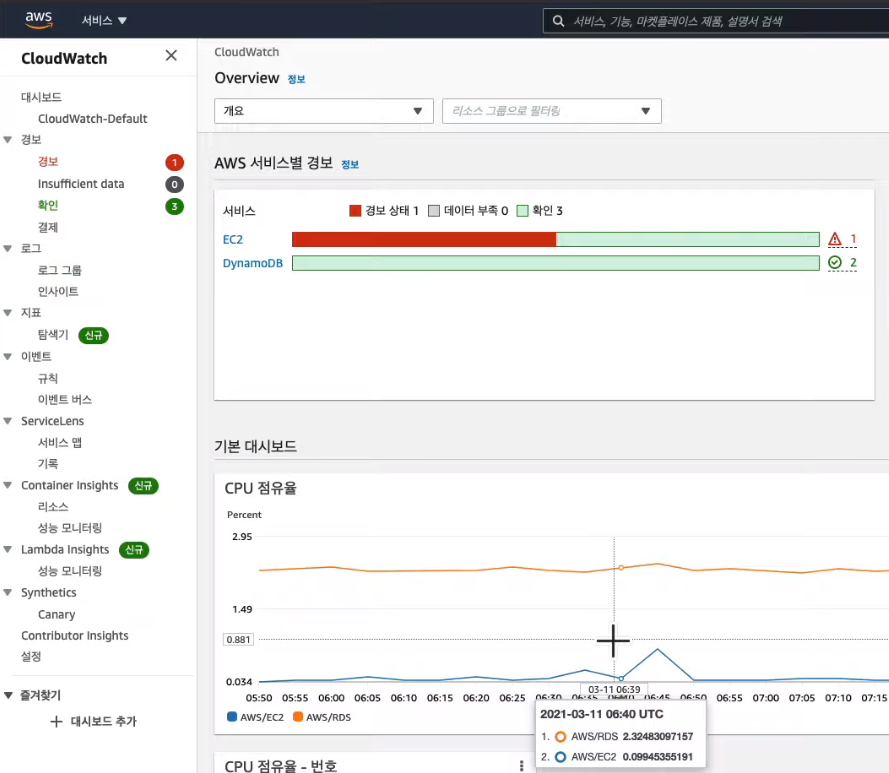
Task: Click the orange RDS data point marker
Action: (x=621, y=567)
